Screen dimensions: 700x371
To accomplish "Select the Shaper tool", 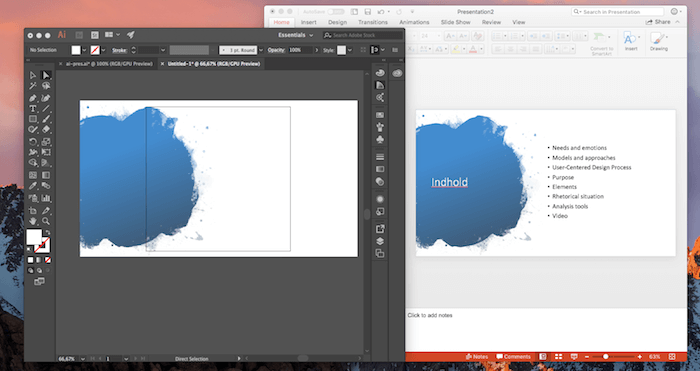I will tap(33, 129).
